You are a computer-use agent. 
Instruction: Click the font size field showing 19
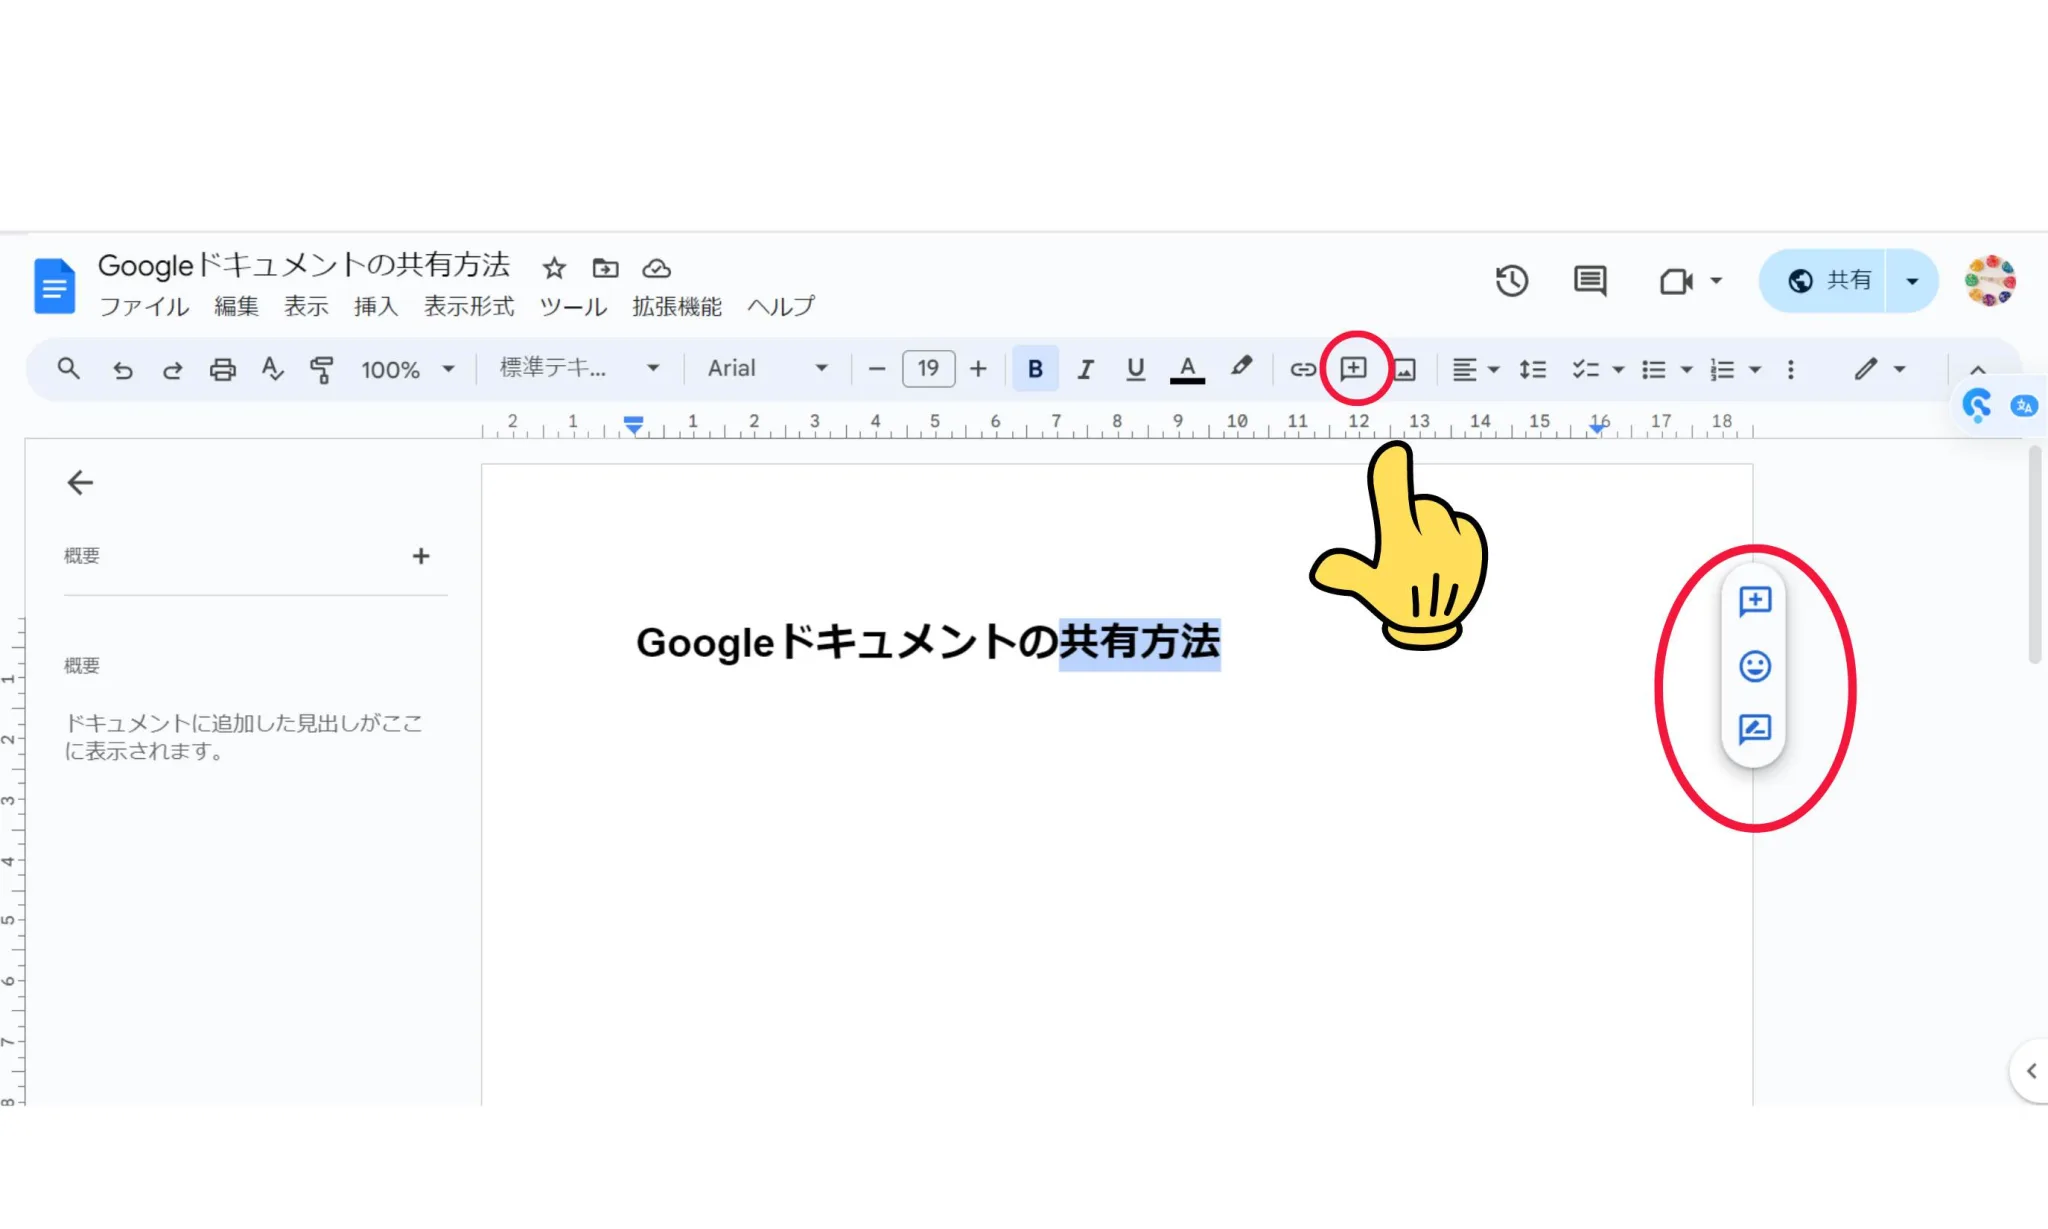coord(928,369)
